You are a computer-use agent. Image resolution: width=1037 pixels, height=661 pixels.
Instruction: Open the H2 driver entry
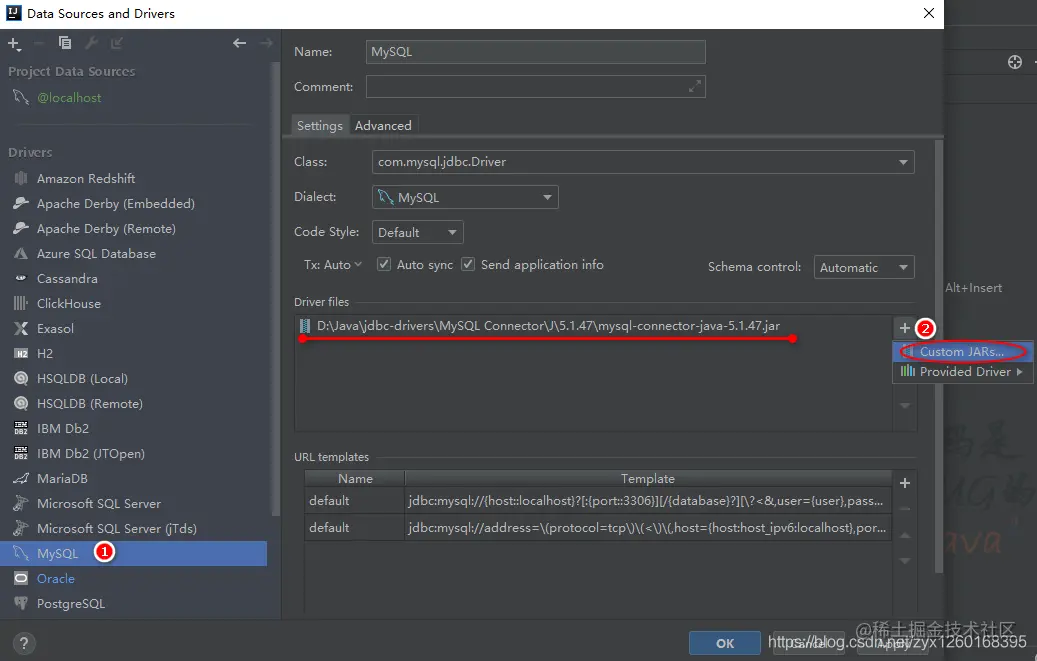[x=44, y=354]
